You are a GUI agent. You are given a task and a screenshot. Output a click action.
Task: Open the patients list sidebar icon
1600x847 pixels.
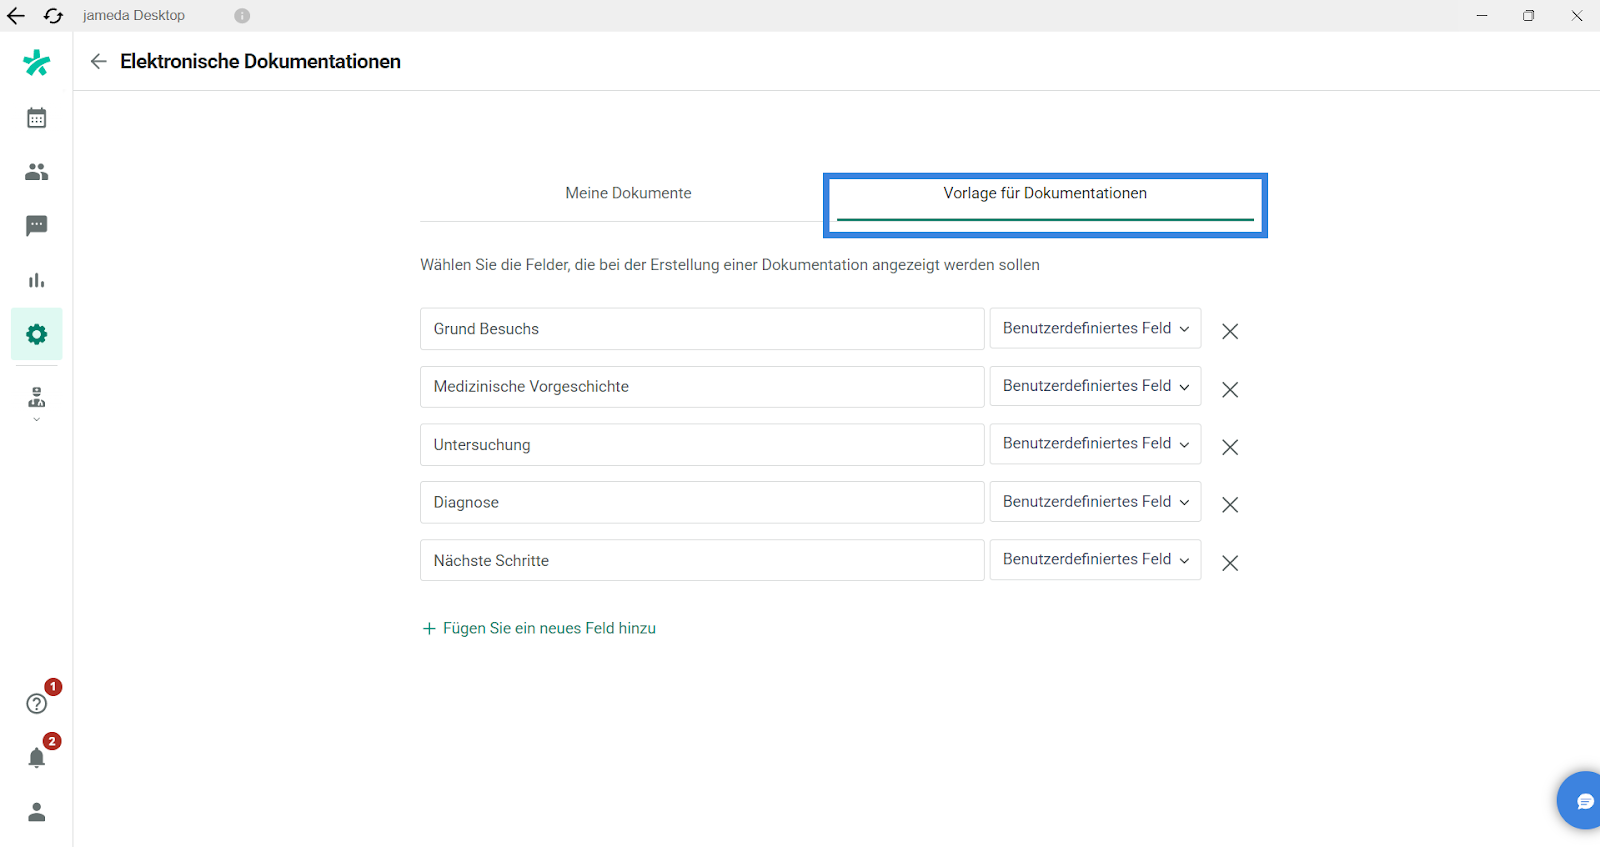pos(36,172)
